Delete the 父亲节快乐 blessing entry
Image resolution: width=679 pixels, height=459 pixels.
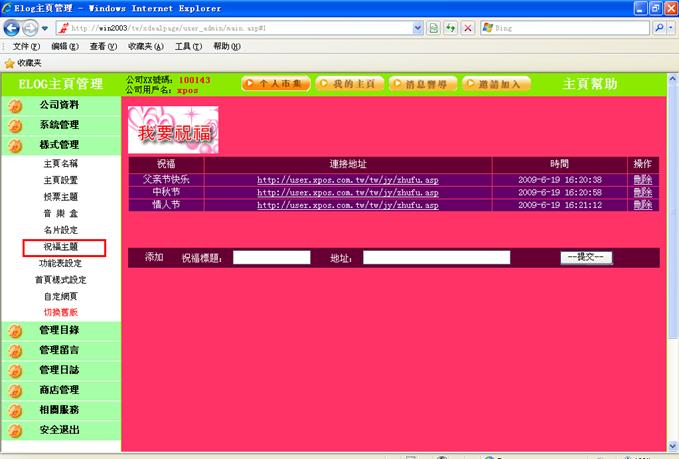642,179
